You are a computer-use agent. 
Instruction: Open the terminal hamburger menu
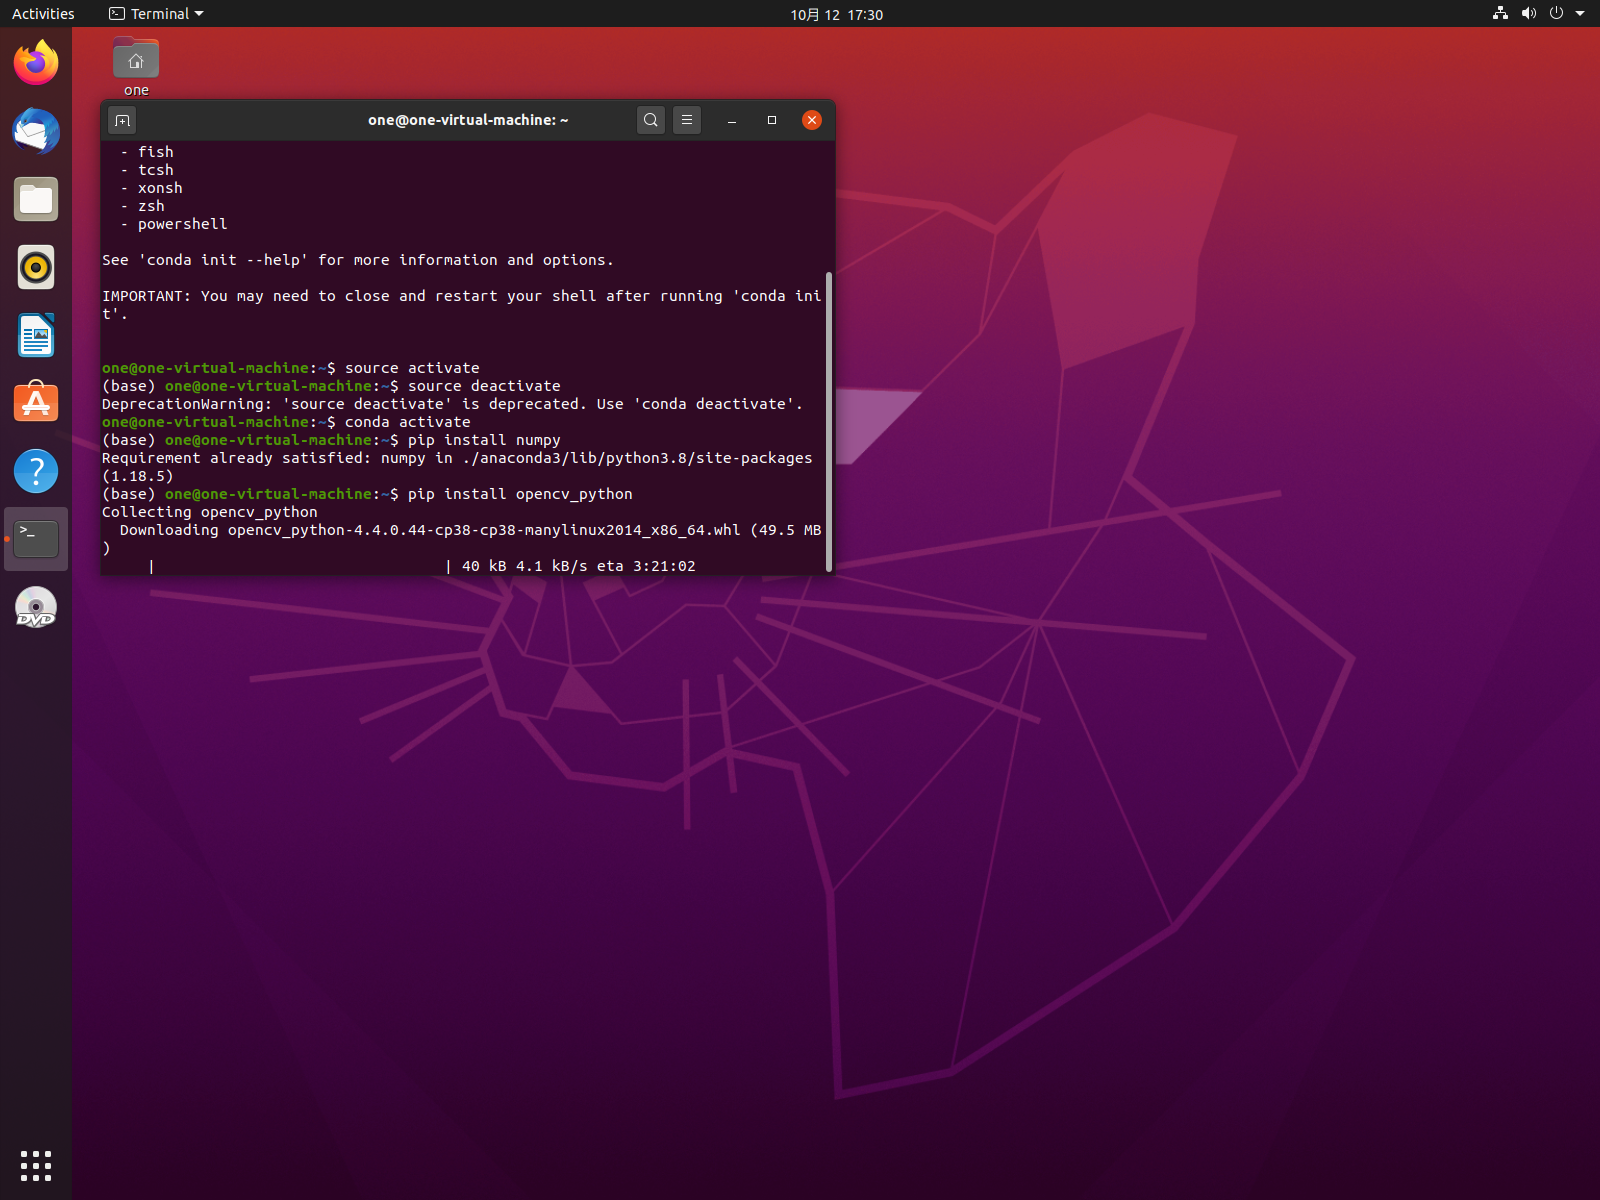(686, 119)
